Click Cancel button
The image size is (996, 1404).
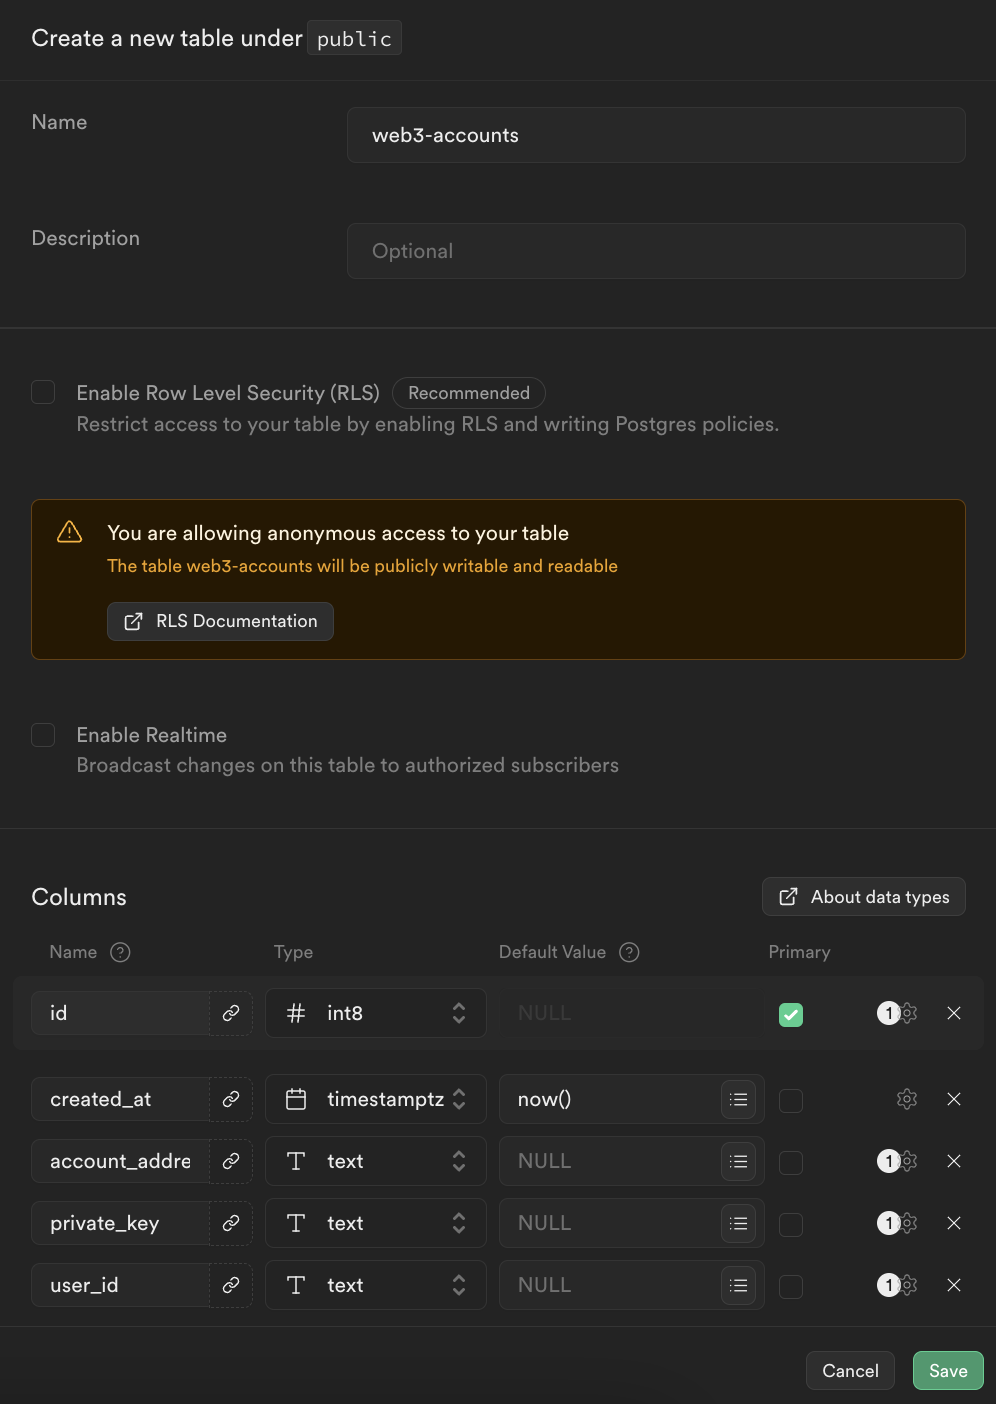[x=851, y=1371]
